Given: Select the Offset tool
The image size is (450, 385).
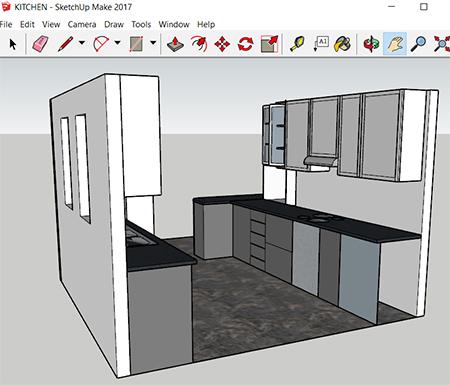Looking at the screenshot, I should click(x=199, y=44).
